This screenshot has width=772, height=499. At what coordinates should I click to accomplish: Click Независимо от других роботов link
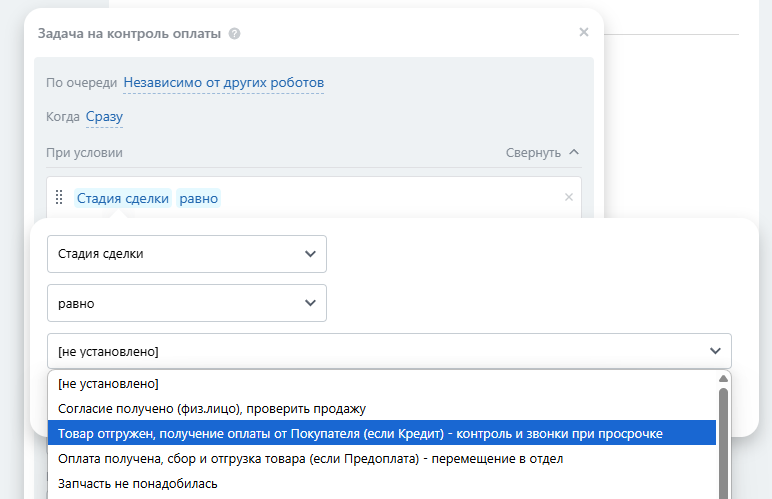[223, 82]
